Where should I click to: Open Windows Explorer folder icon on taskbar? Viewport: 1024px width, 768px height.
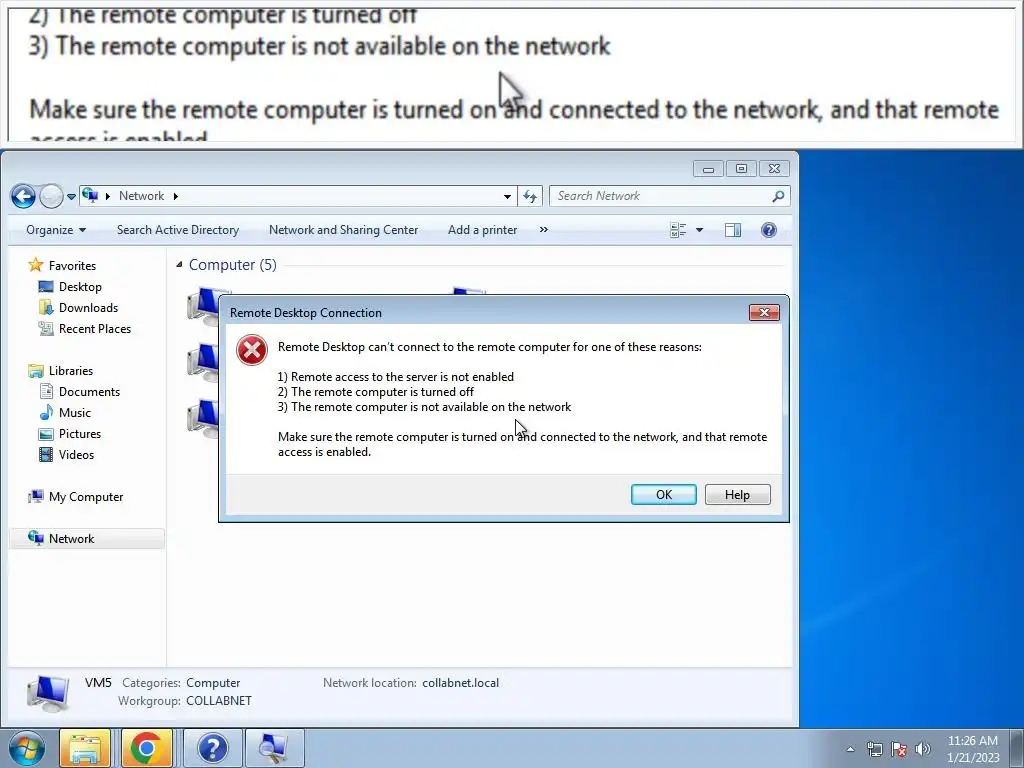85,748
